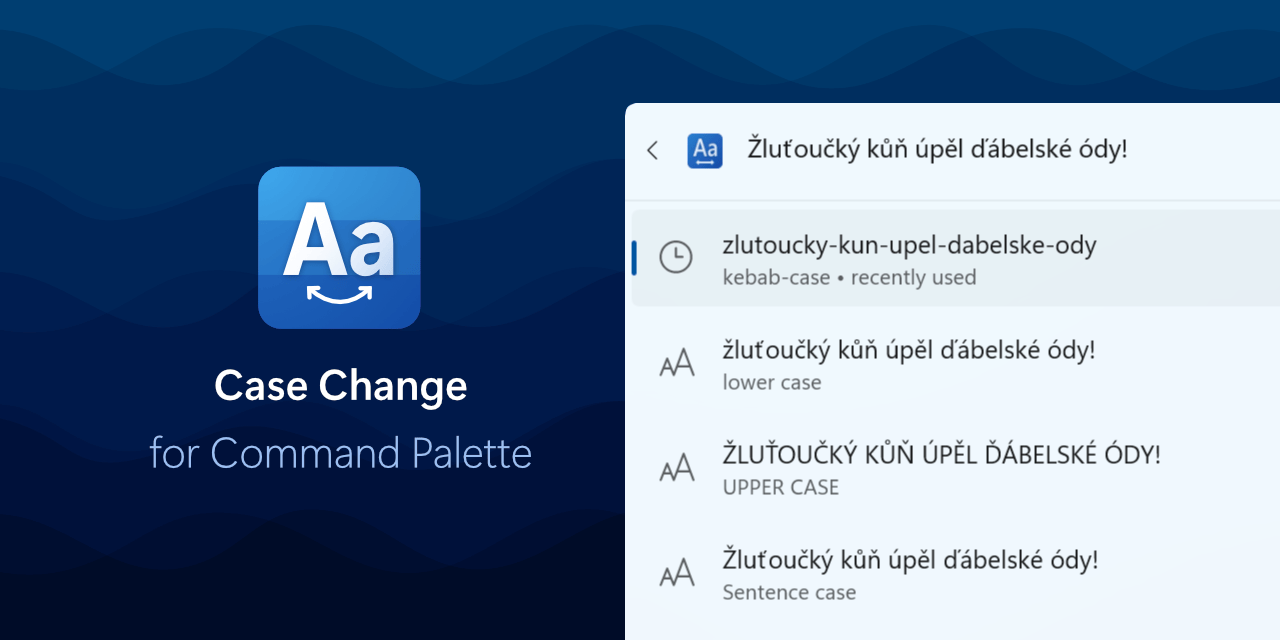Click the letter-case icon beside the UPPER CASE result
1280x640 pixels.
[x=677, y=468]
